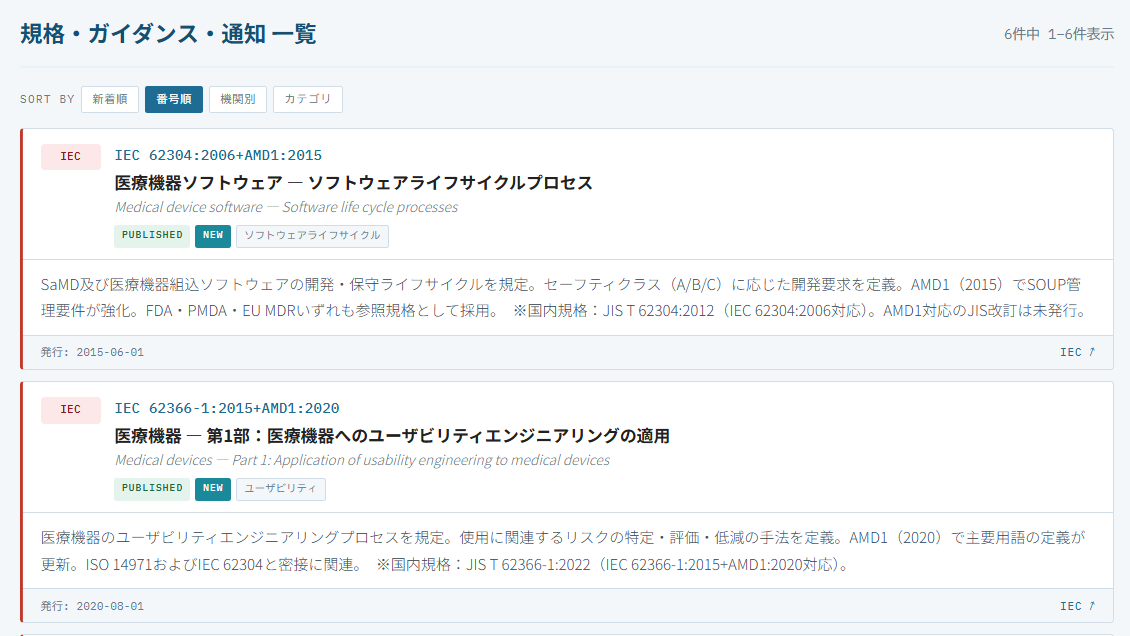
Task: Click the IEC badge on the 62304 card
Action: point(71,157)
